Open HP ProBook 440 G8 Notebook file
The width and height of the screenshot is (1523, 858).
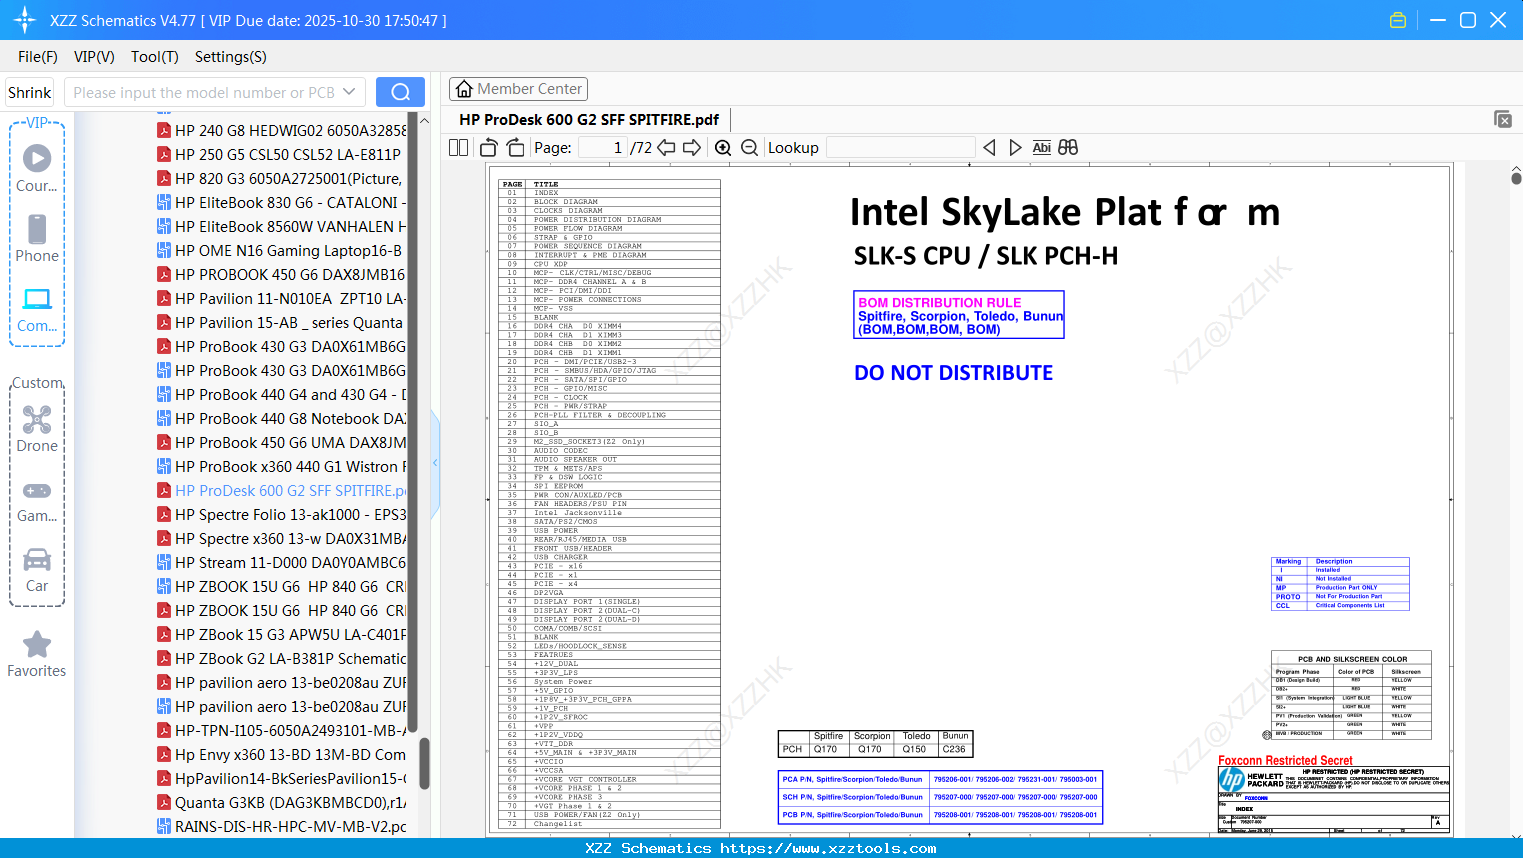point(282,418)
